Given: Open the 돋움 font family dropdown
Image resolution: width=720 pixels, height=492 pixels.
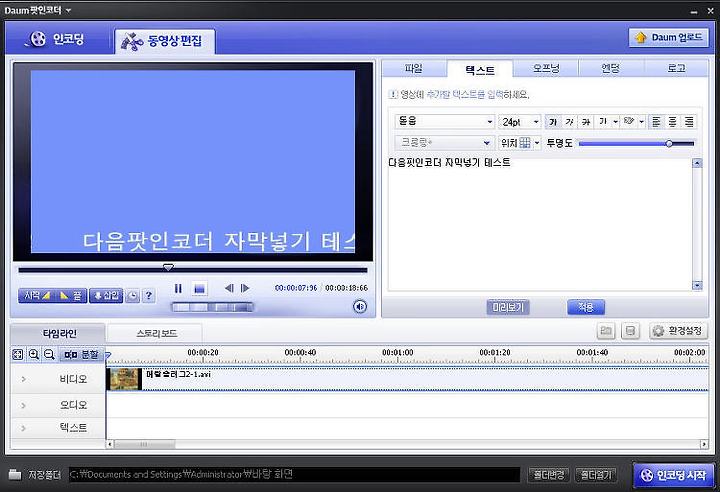Looking at the screenshot, I should [x=444, y=122].
